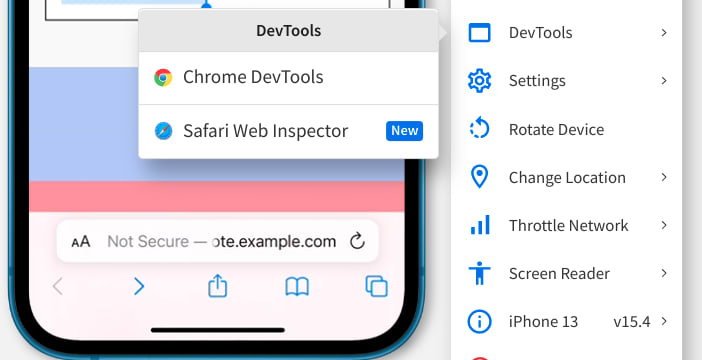Open the DevTools sidebar entry
702x360 pixels.
click(566, 33)
